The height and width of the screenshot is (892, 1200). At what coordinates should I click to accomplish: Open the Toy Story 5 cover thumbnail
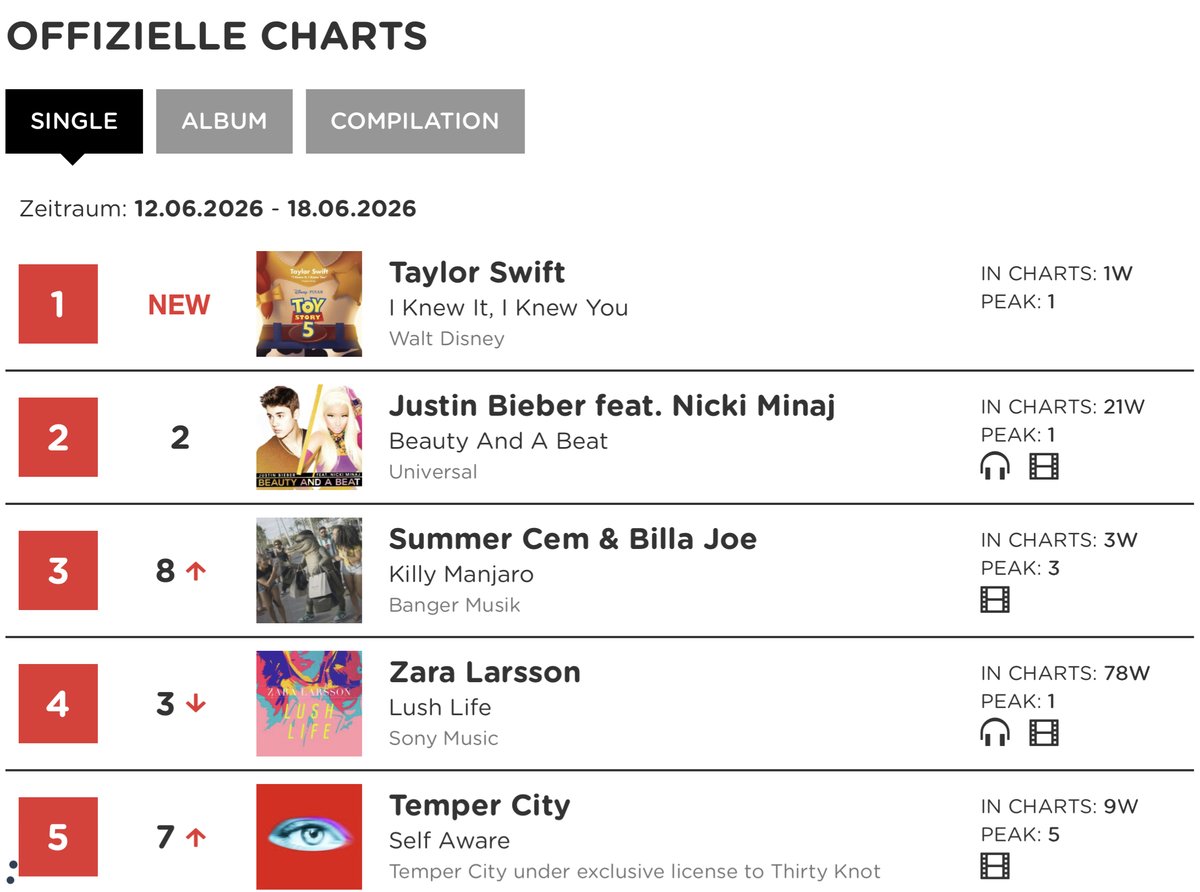309,304
